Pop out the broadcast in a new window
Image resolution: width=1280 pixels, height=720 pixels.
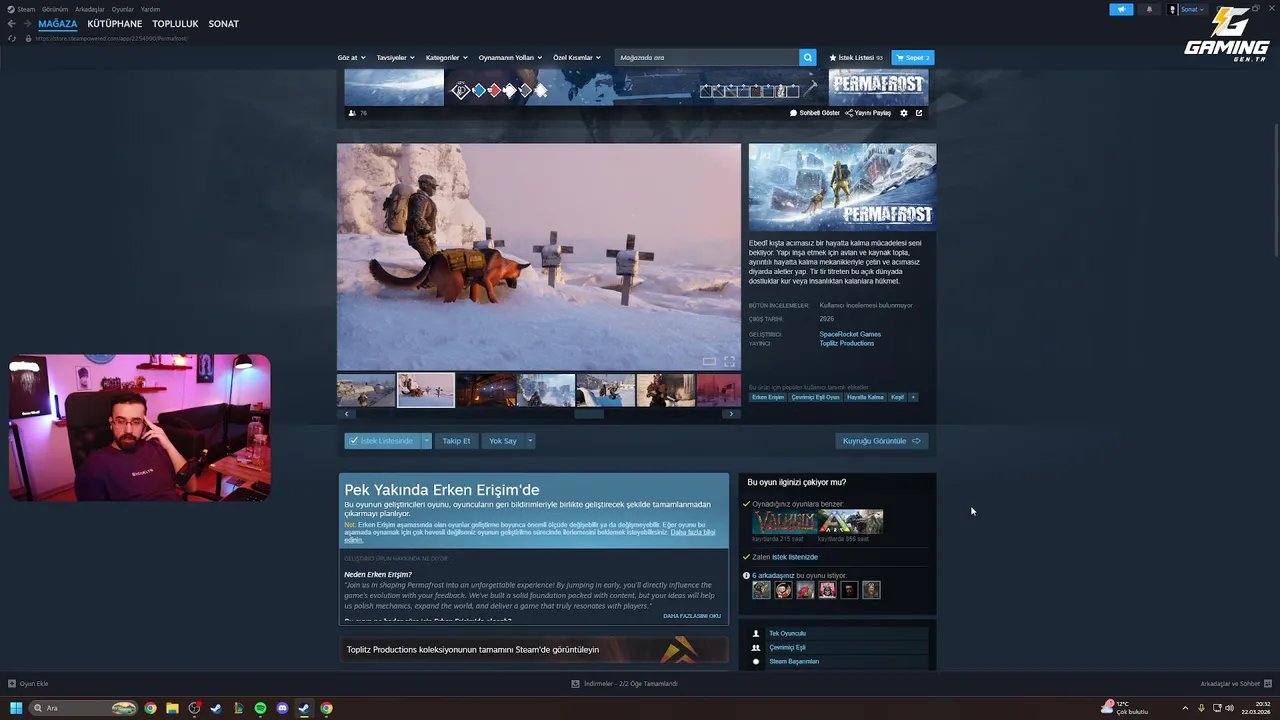coord(919,113)
